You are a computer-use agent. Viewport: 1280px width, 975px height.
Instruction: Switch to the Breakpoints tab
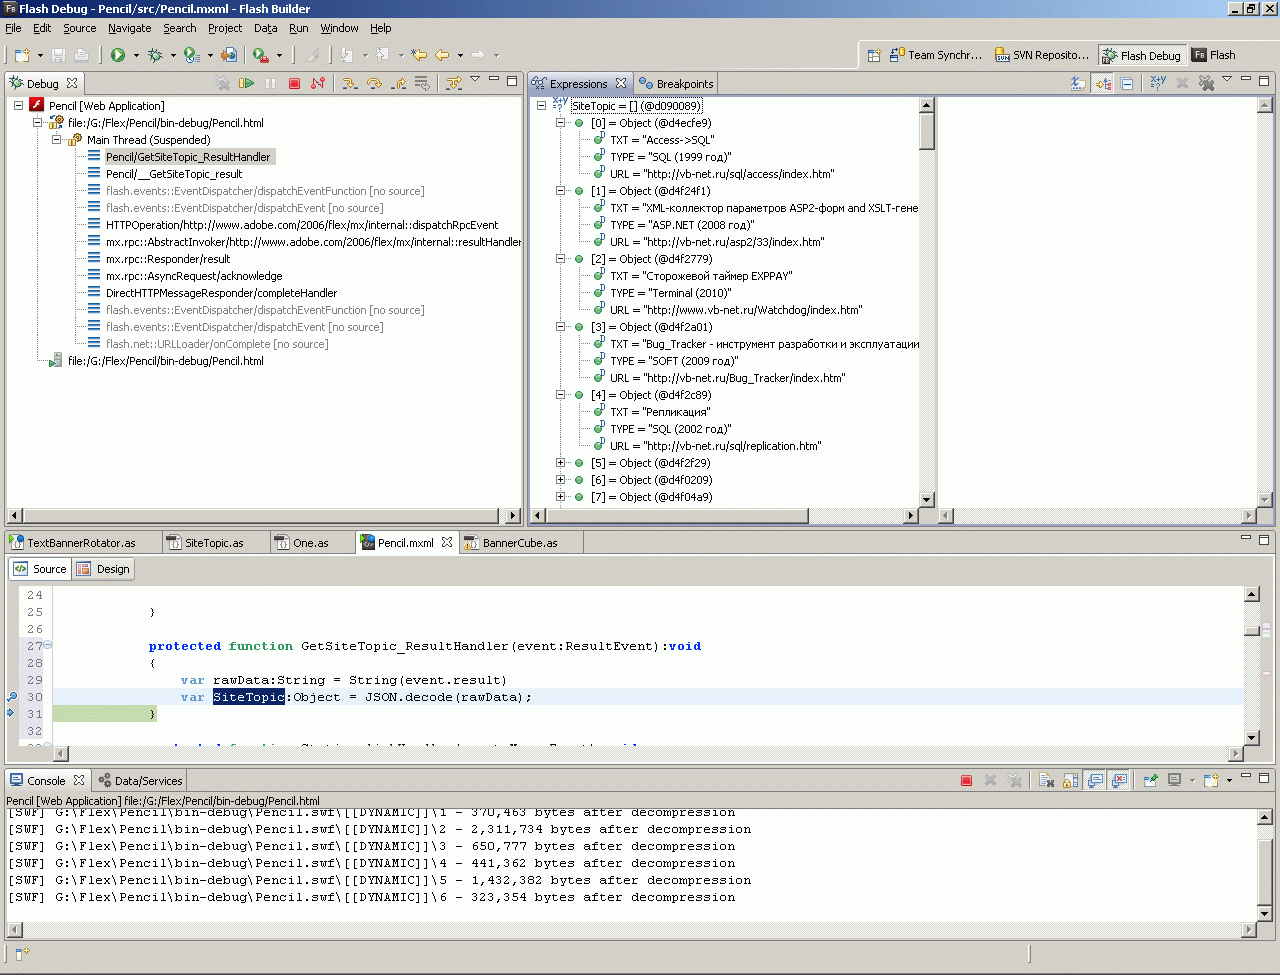pos(676,83)
